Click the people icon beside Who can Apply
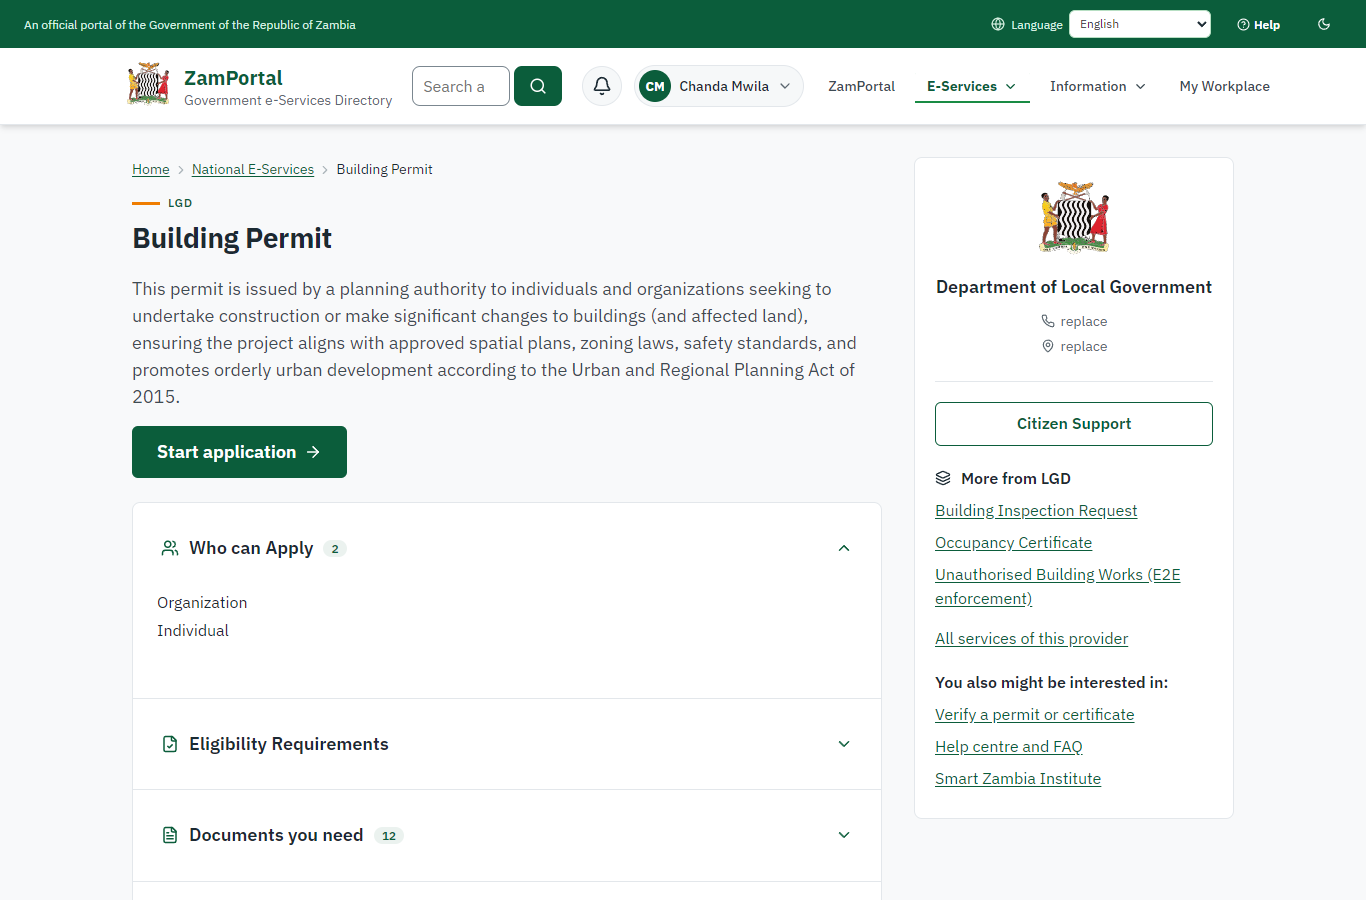 point(170,548)
